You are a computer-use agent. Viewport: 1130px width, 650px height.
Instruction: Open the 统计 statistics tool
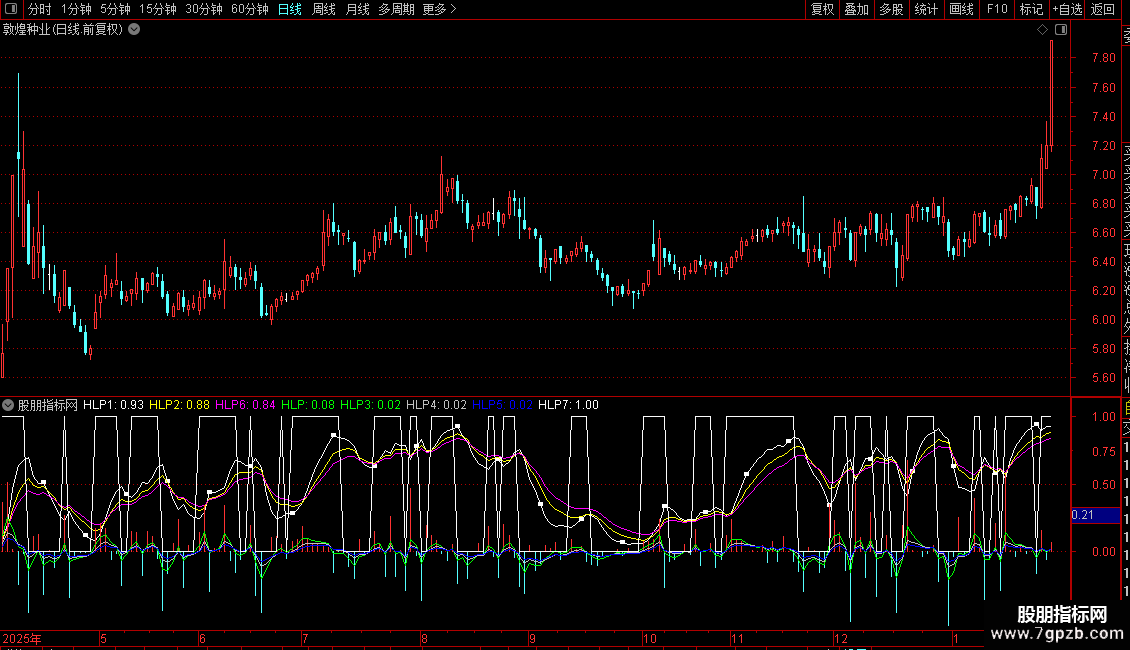926,9
